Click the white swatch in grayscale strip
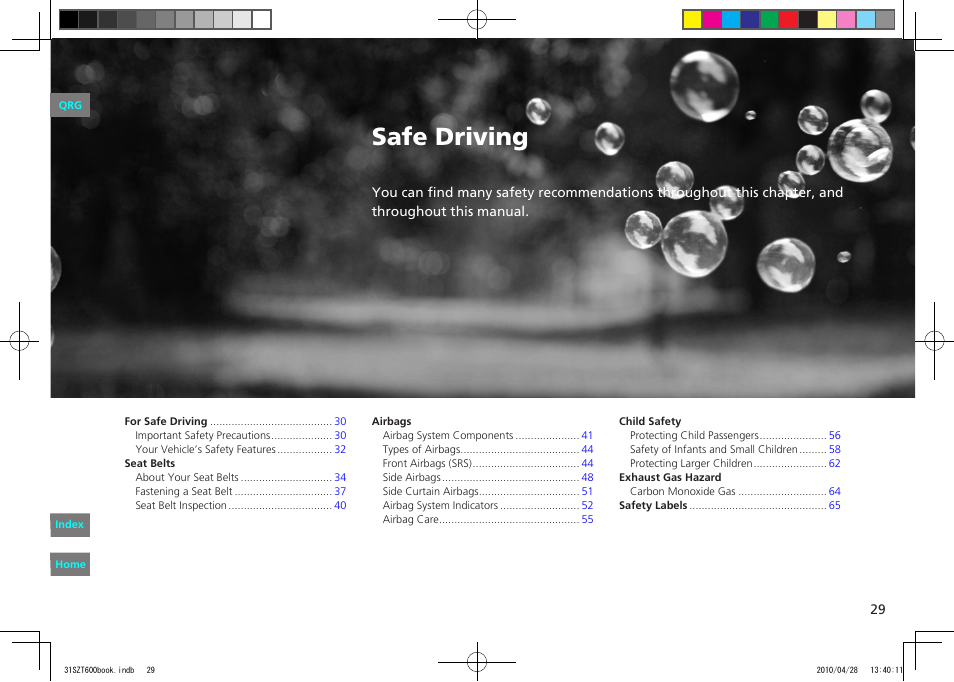Image resolution: width=954 pixels, height=682 pixels. point(262,19)
